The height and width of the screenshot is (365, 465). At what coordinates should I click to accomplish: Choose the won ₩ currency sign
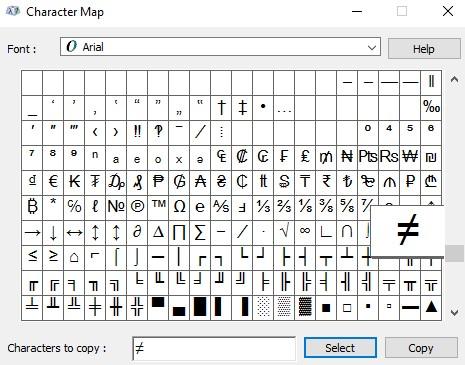410,158
